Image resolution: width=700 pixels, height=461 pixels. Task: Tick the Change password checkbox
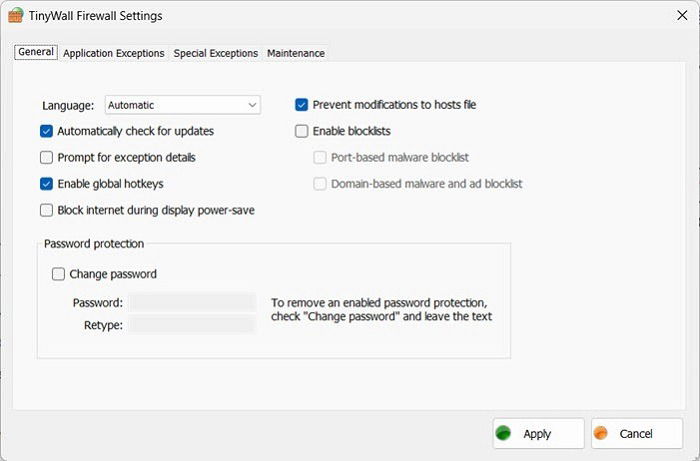pyautogui.click(x=58, y=274)
